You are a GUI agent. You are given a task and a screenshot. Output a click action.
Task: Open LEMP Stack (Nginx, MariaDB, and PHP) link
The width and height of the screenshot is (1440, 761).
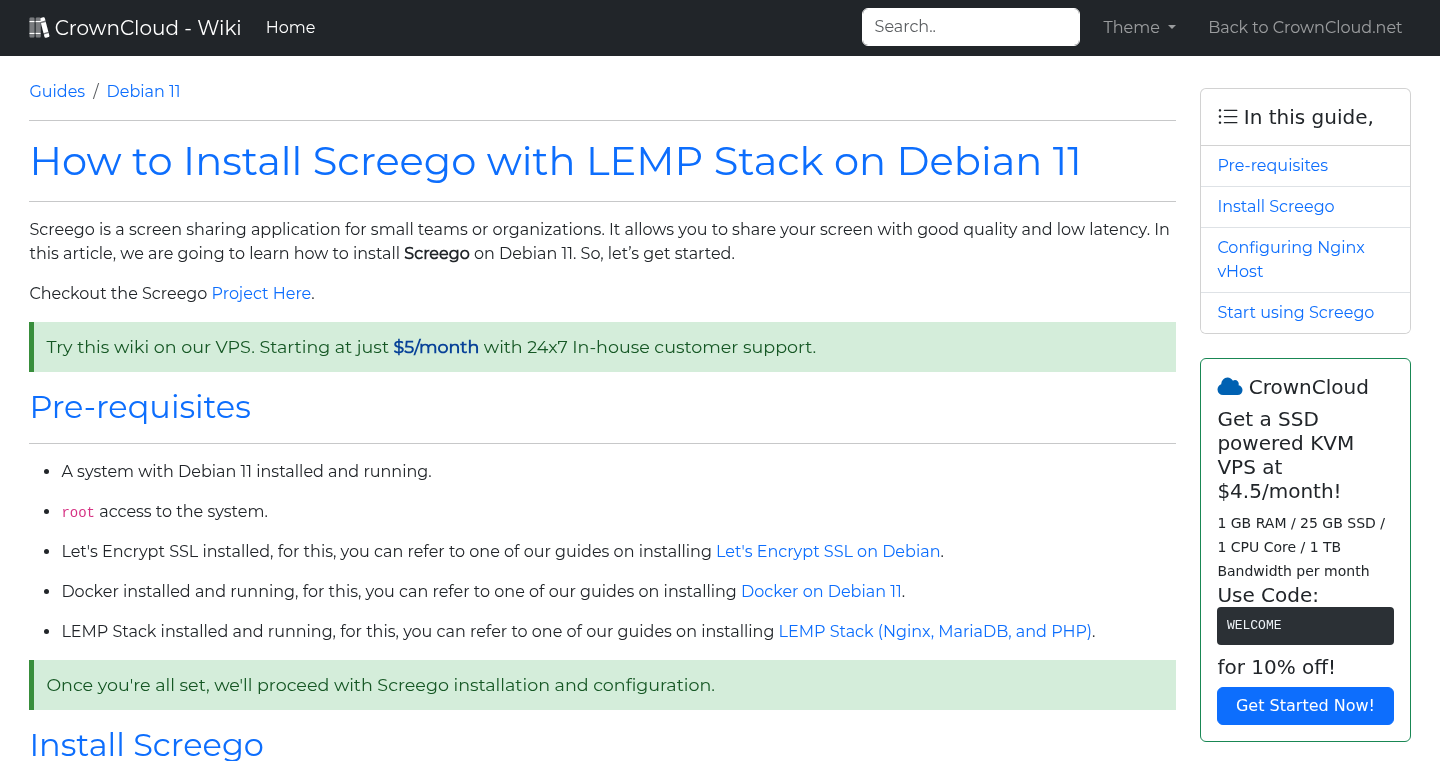click(x=935, y=632)
